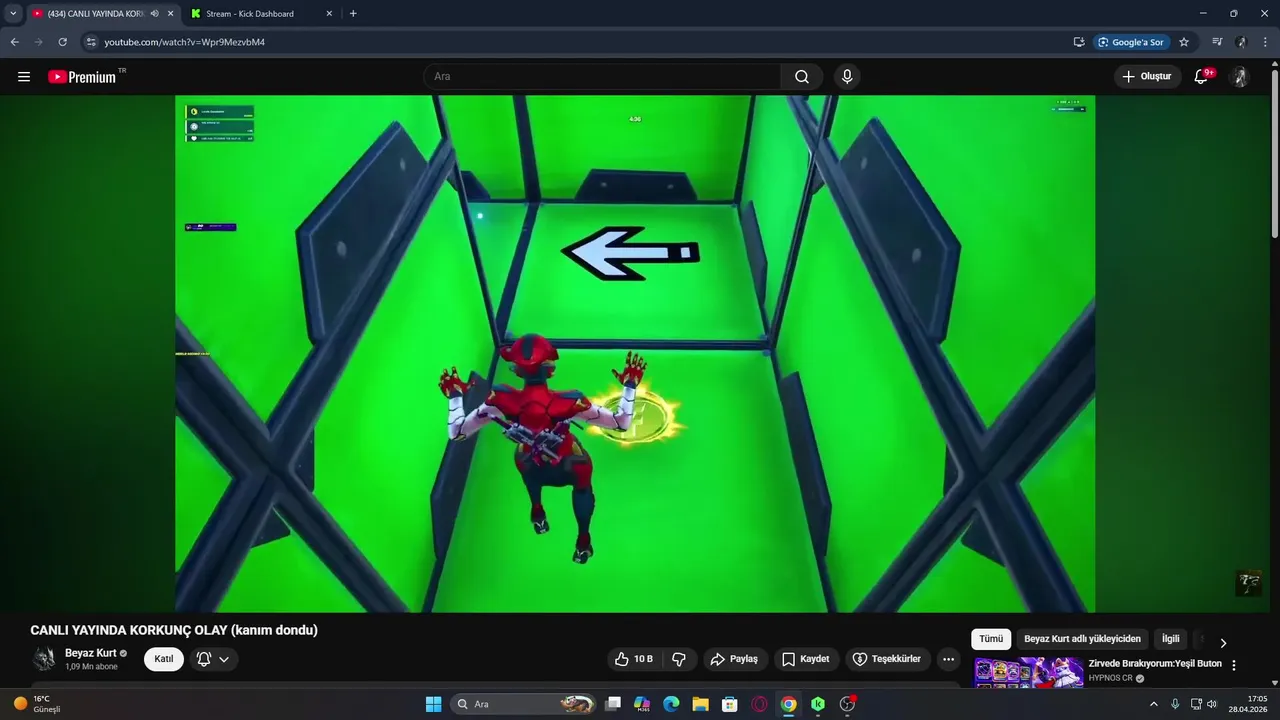Open YouTube notifications bell with 9+ badge

coord(1202,77)
